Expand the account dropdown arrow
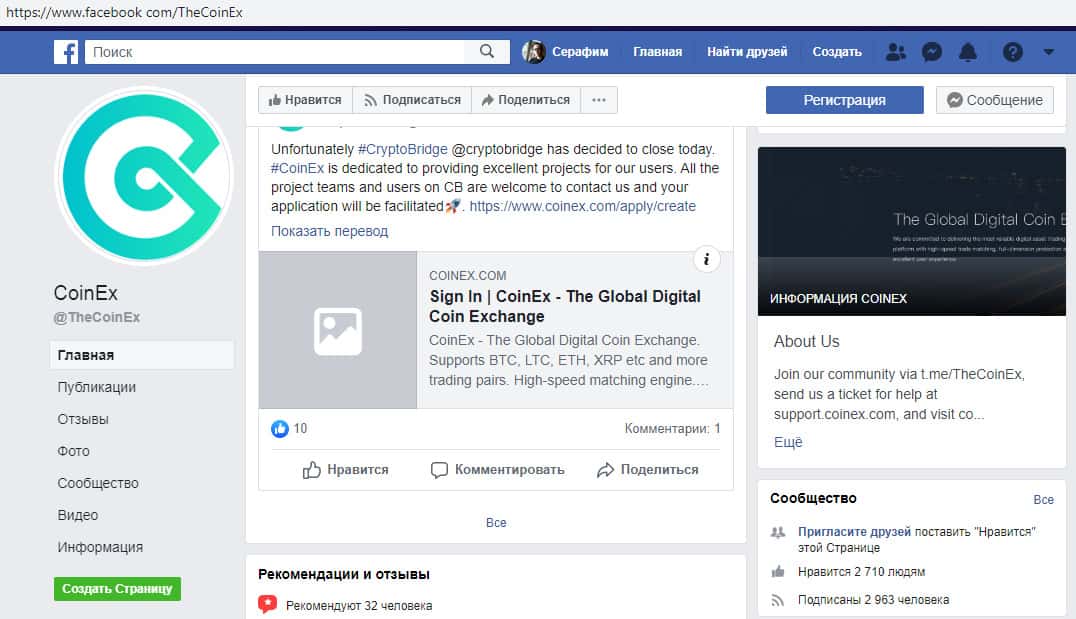This screenshot has height=619, width=1076. point(1048,51)
